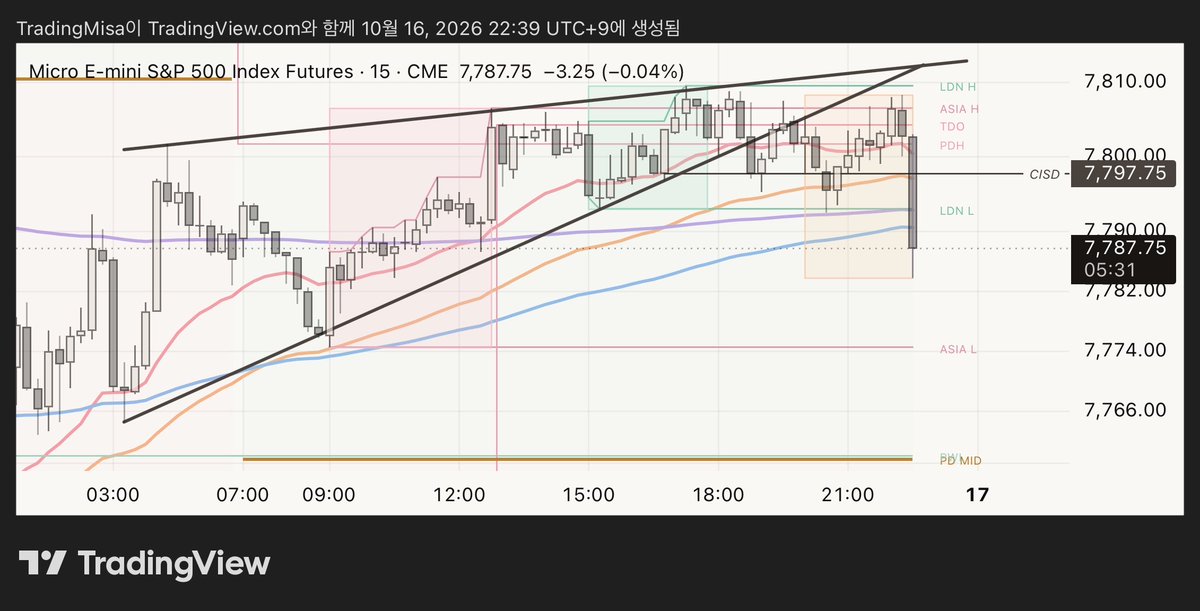Select the 21:00 time axis label
The width and height of the screenshot is (1200, 611).
(847, 494)
